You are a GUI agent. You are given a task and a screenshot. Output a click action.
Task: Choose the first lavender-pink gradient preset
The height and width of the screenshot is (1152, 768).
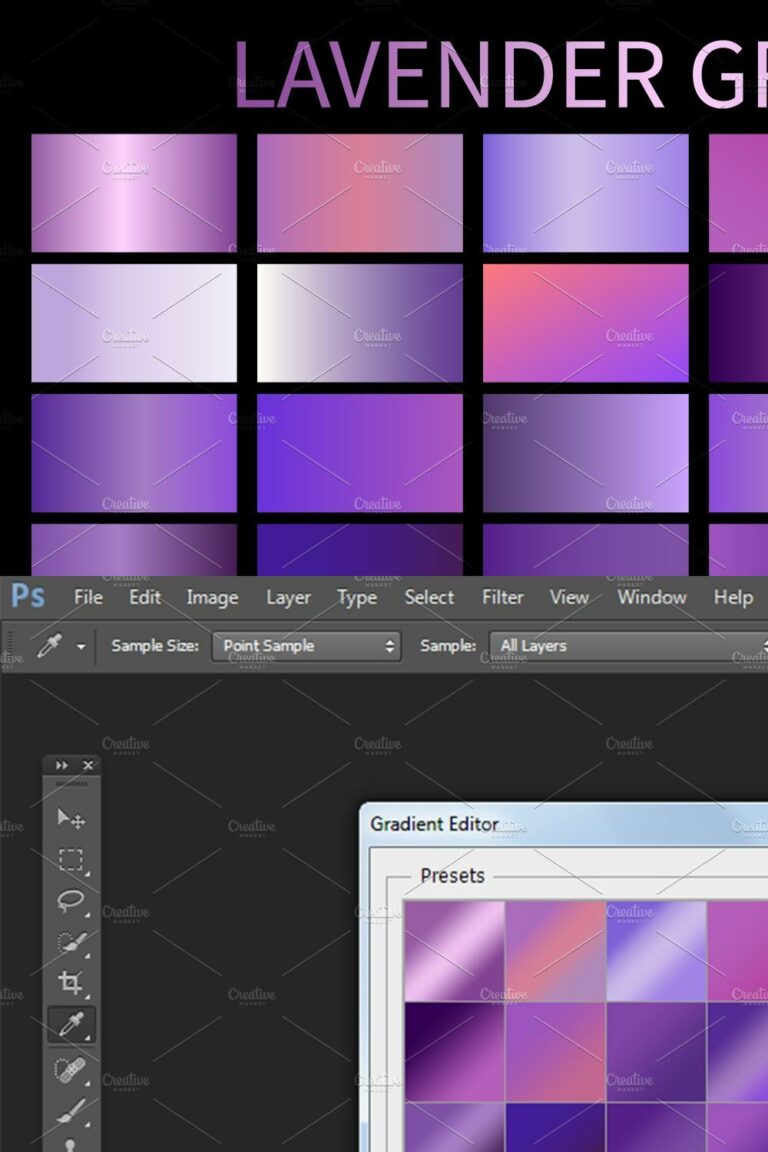(x=455, y=951)
